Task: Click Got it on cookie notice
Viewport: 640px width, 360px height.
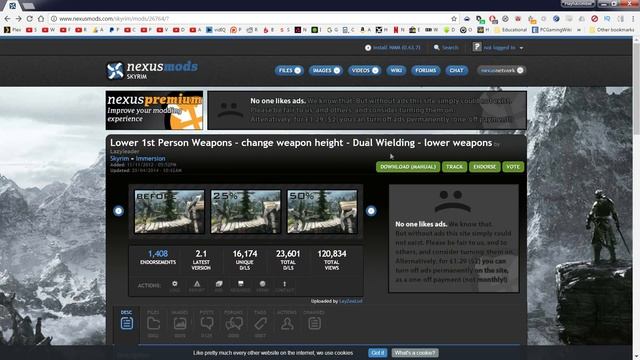Action: tap(378, 353)
